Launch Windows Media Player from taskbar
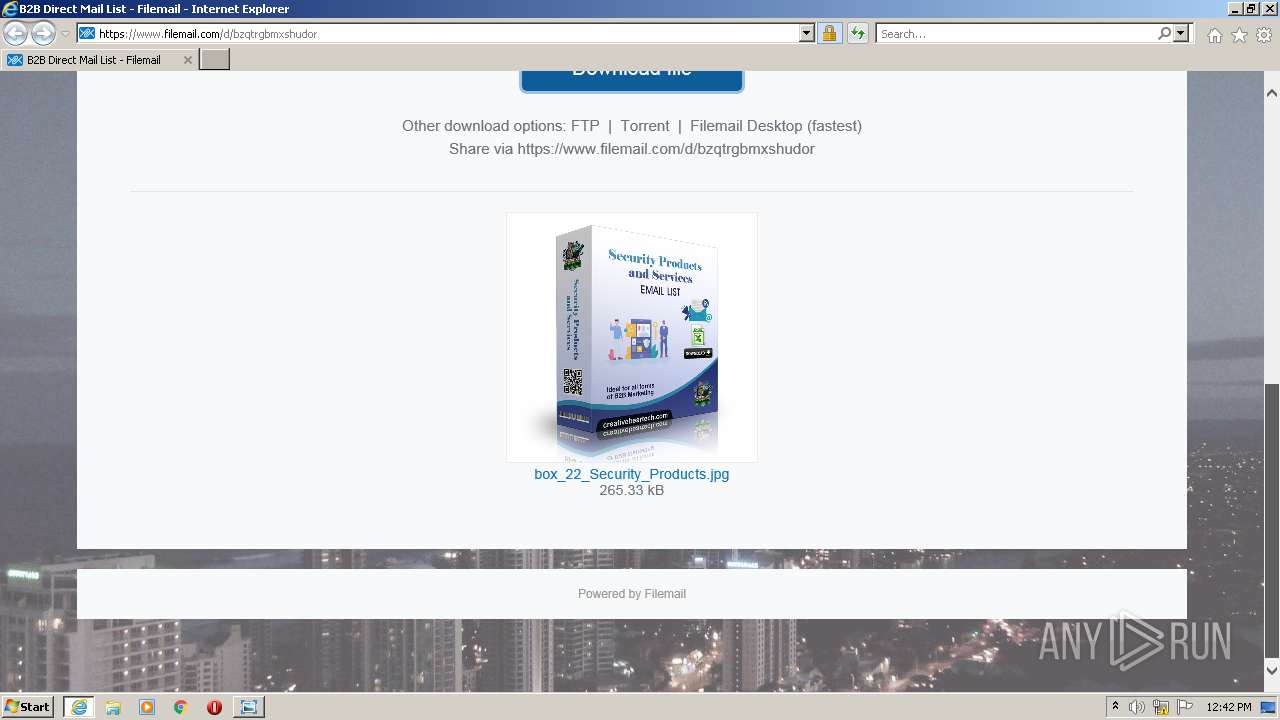This screenshot has width=1280, height=720. point(147,707)
